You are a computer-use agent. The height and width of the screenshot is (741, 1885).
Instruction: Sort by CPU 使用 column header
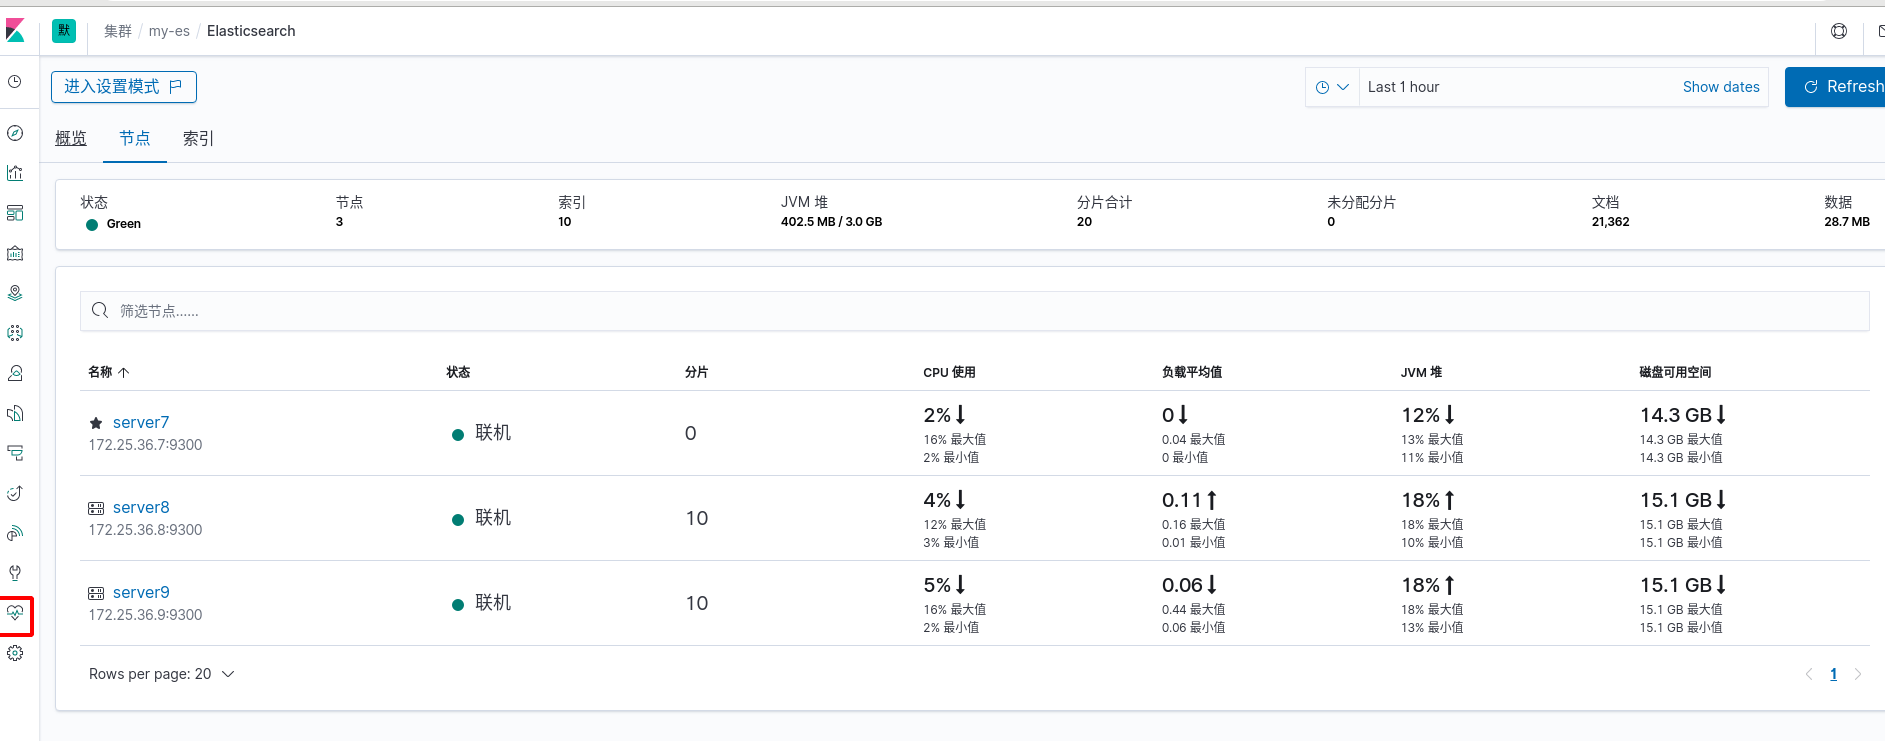949,372
